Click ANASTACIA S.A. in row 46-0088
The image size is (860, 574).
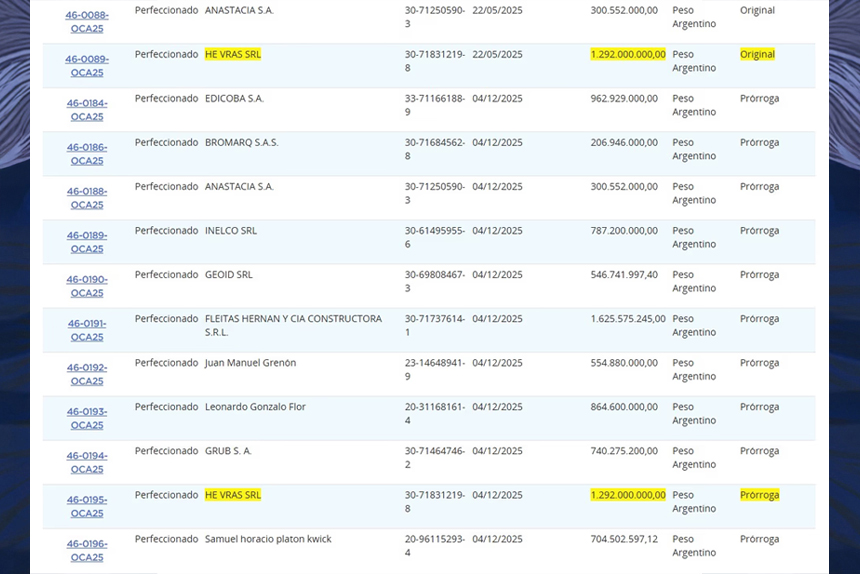pos(239,10)
